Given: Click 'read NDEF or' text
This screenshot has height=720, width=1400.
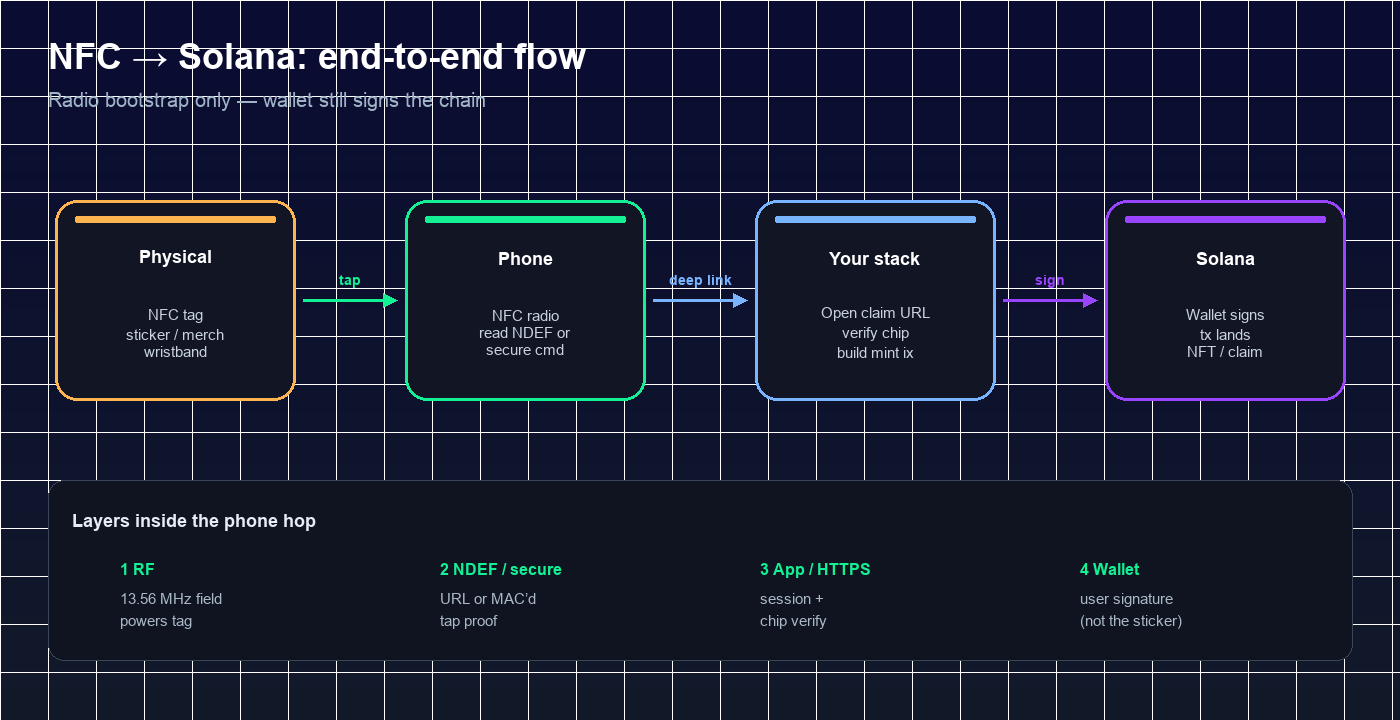Looking at the screenshot, I should (x=525, y=333).
